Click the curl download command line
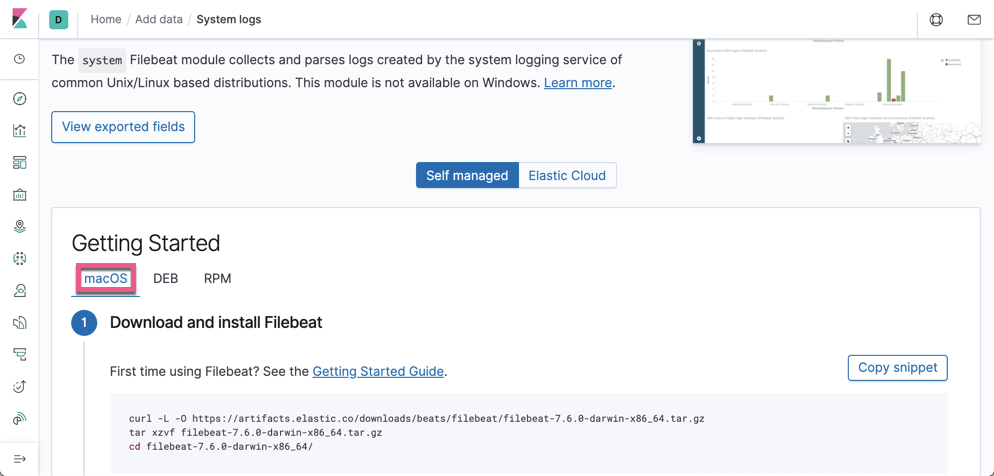Screen dimensions: 994x476 click(417, 419)
